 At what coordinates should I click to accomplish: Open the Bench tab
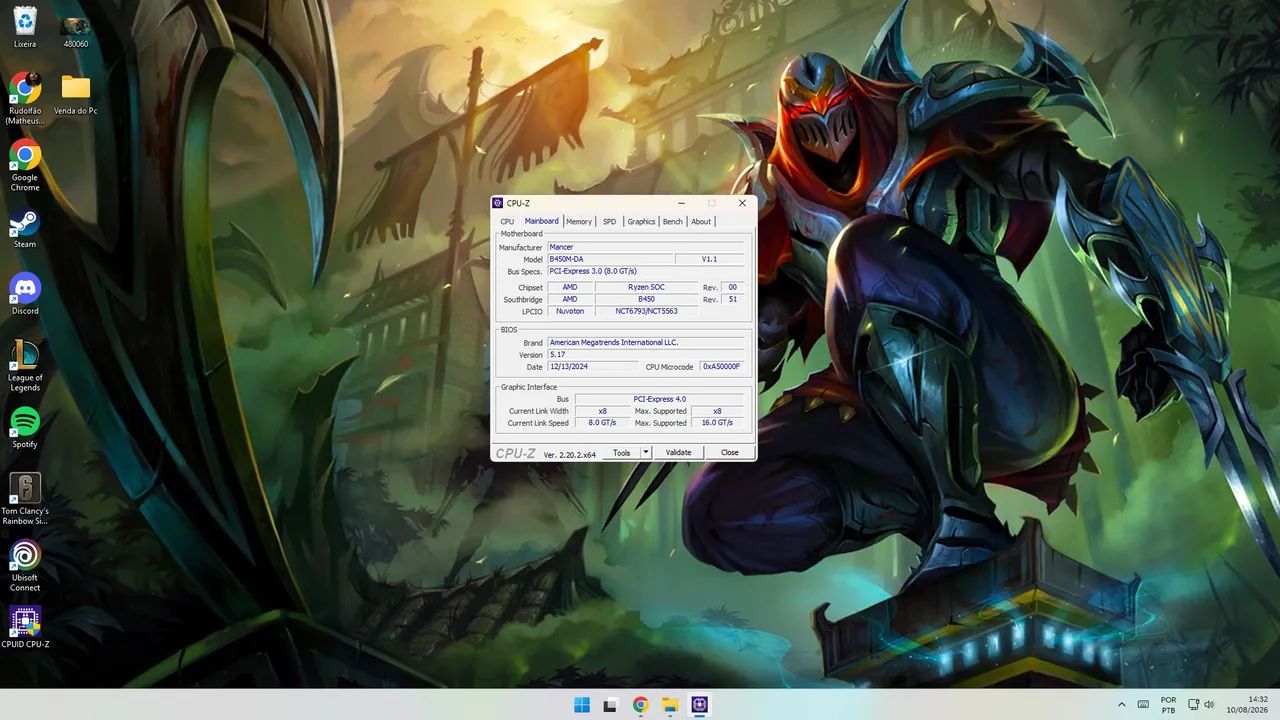672,221
